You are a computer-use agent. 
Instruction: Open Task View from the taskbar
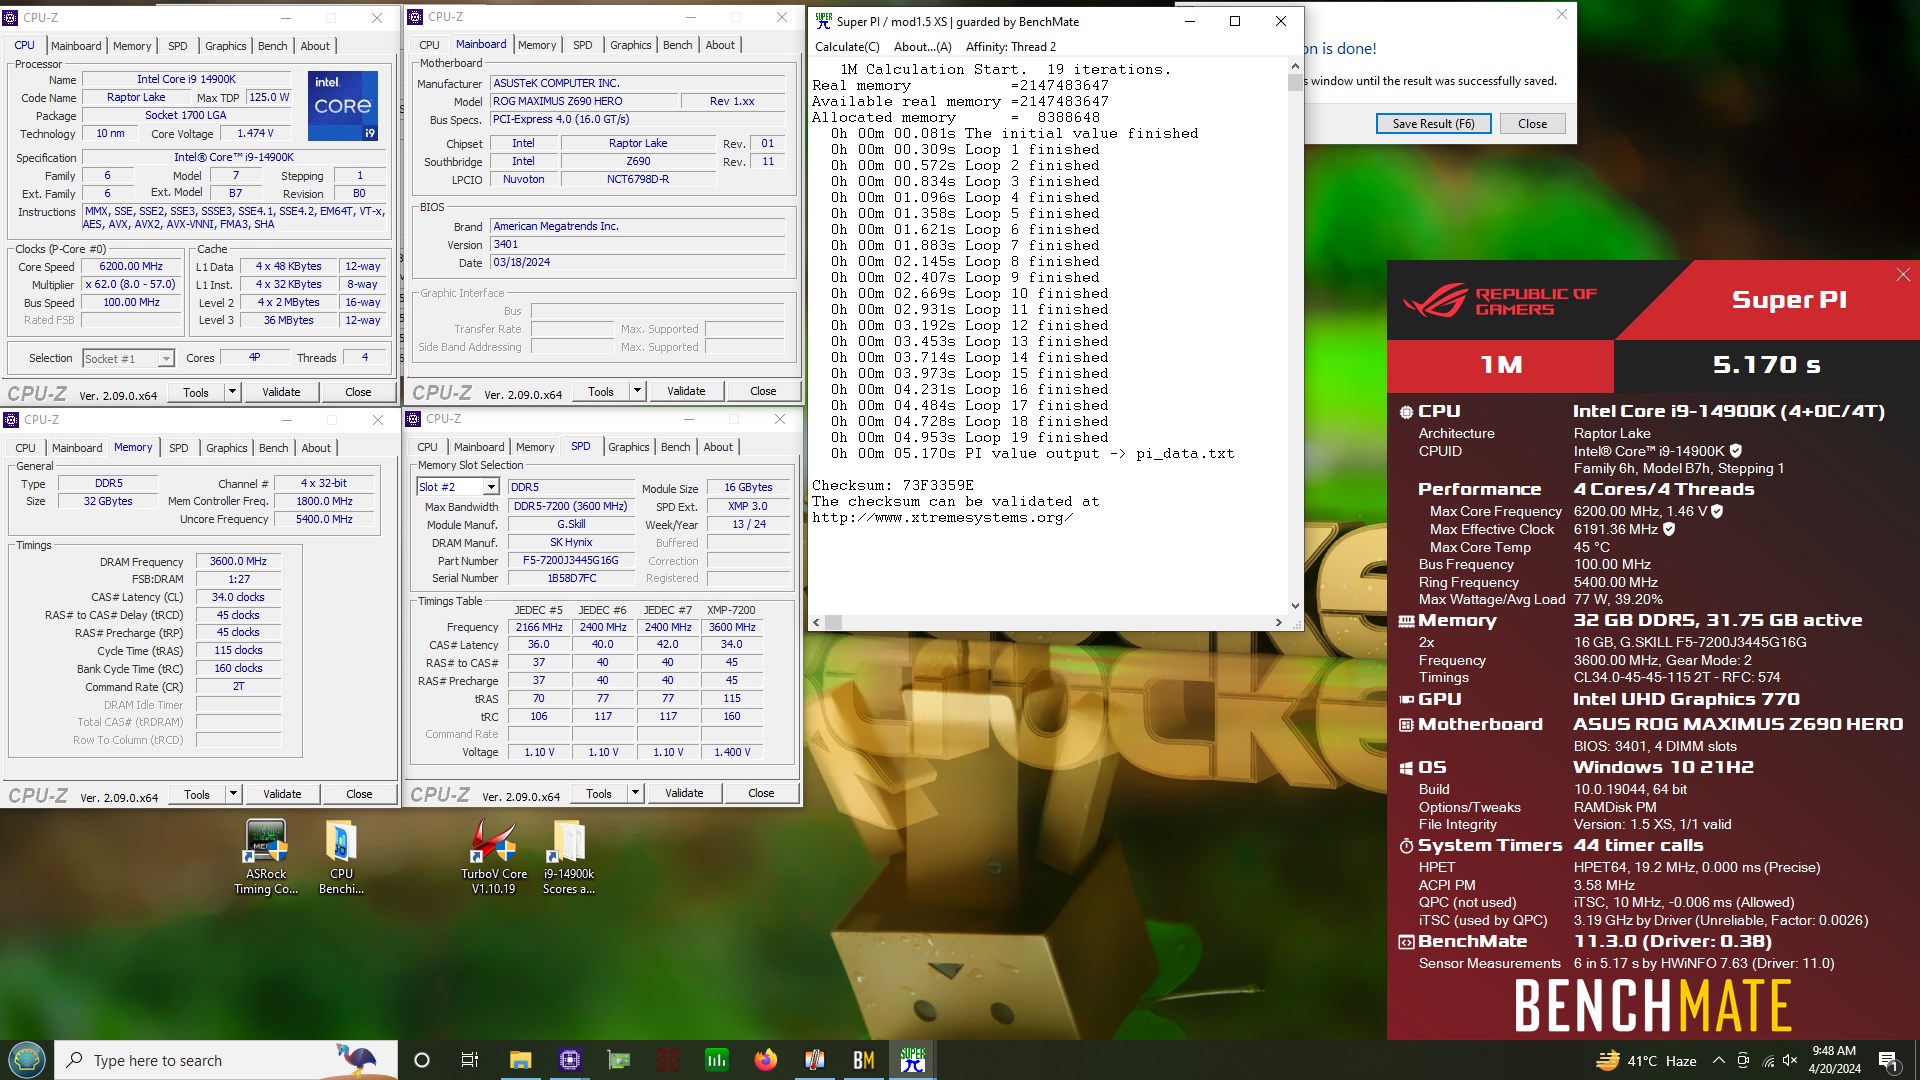click(469, 1060)
